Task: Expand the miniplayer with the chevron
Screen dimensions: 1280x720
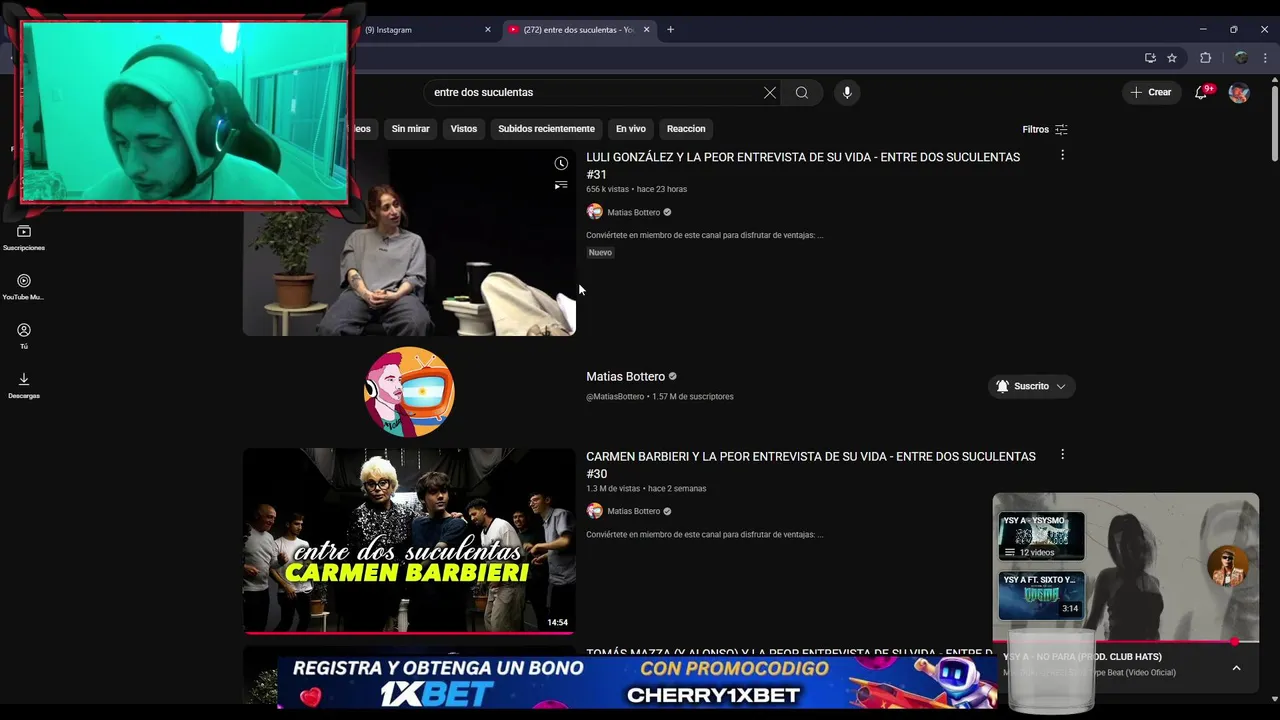Action: [1236, 668]
